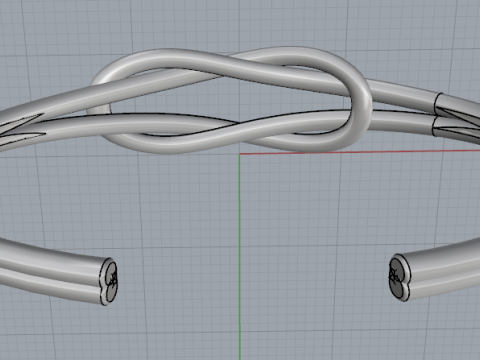Click the left bracelet end cap

(x=109, y=281)
